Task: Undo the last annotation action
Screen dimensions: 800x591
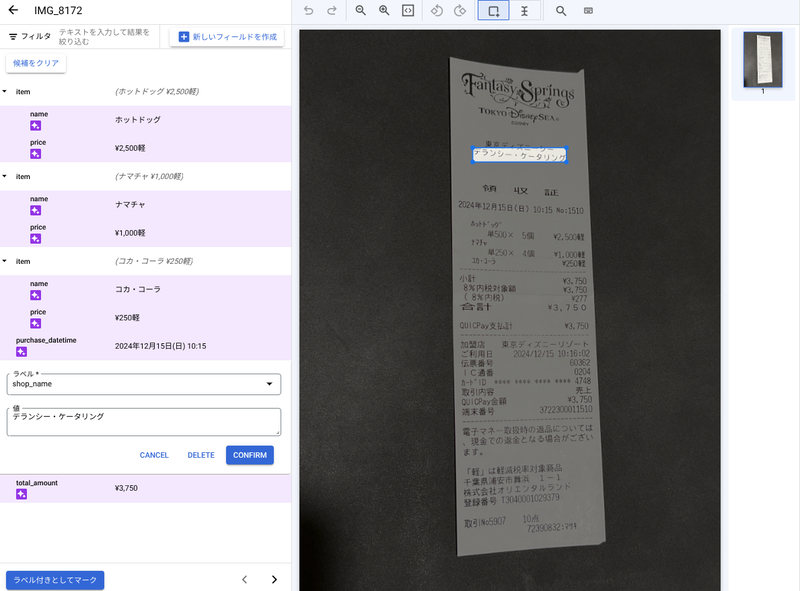Action: tap(309, 11)
